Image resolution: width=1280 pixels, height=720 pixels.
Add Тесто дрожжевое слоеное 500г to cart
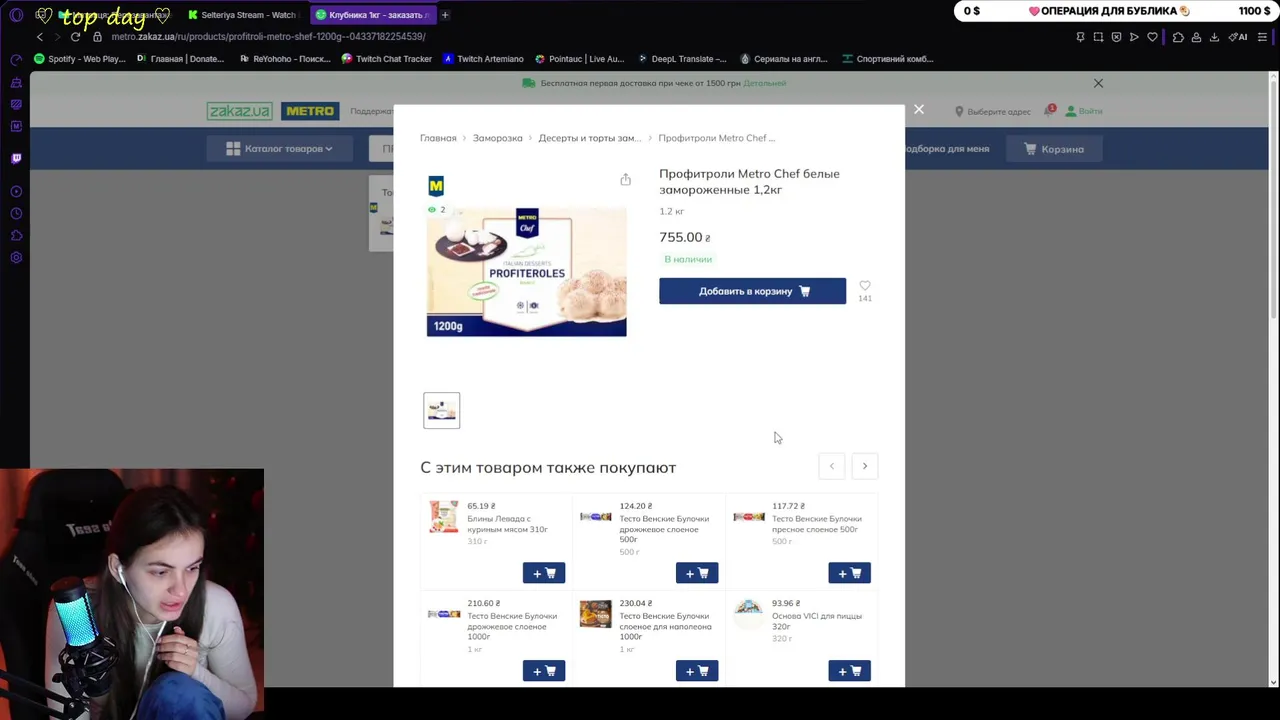(x=697, y=573)
